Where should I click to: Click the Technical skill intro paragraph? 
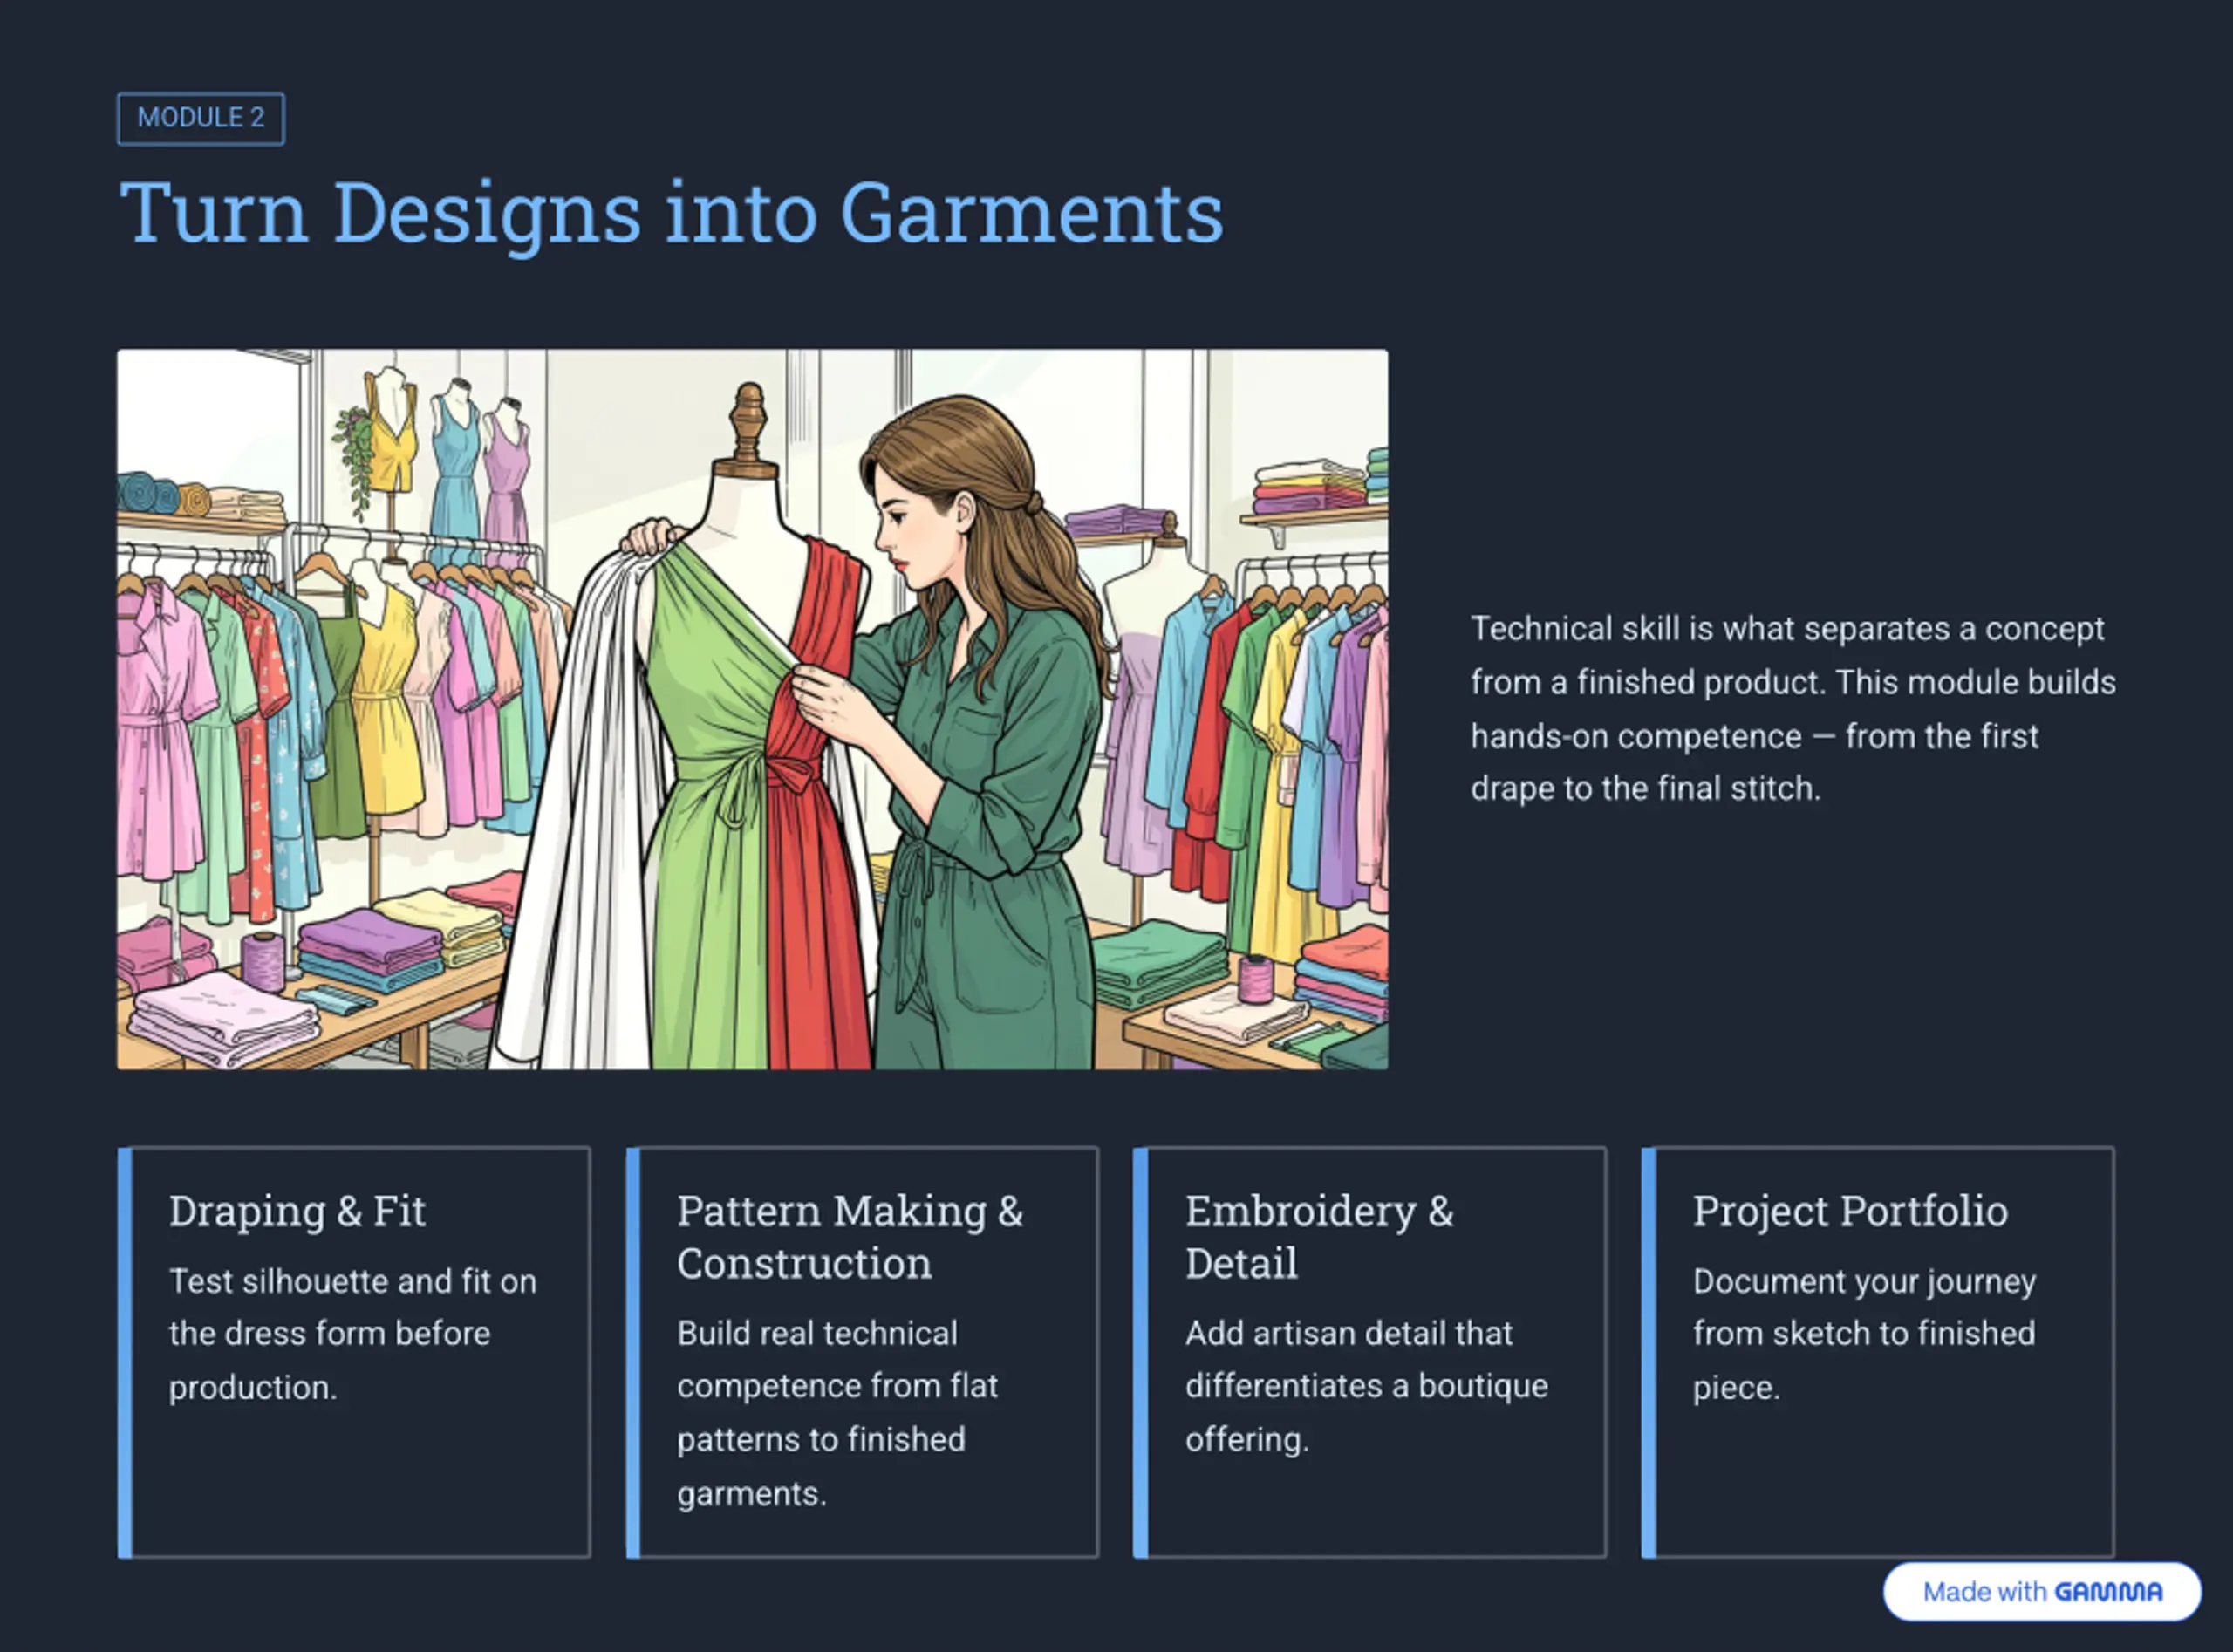pyautogui.click(x=1793, y=708)
